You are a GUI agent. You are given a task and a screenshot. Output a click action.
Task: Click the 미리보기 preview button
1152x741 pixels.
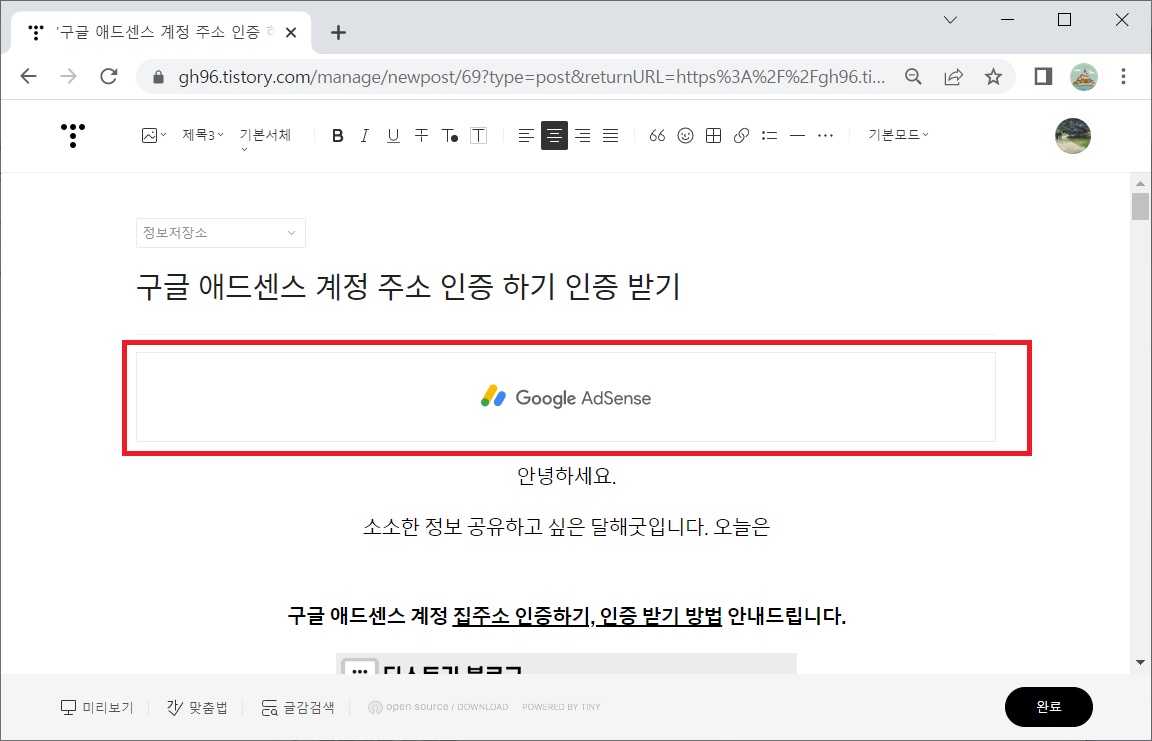[x=97, y=707]
